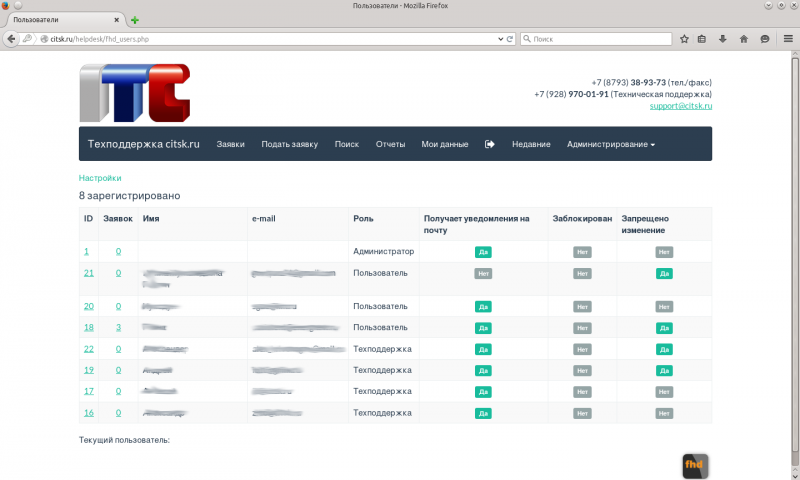The width and height of the screenshot is (800, 480).
Task: Close the Пользователи tab
Action: pos(116,20)
